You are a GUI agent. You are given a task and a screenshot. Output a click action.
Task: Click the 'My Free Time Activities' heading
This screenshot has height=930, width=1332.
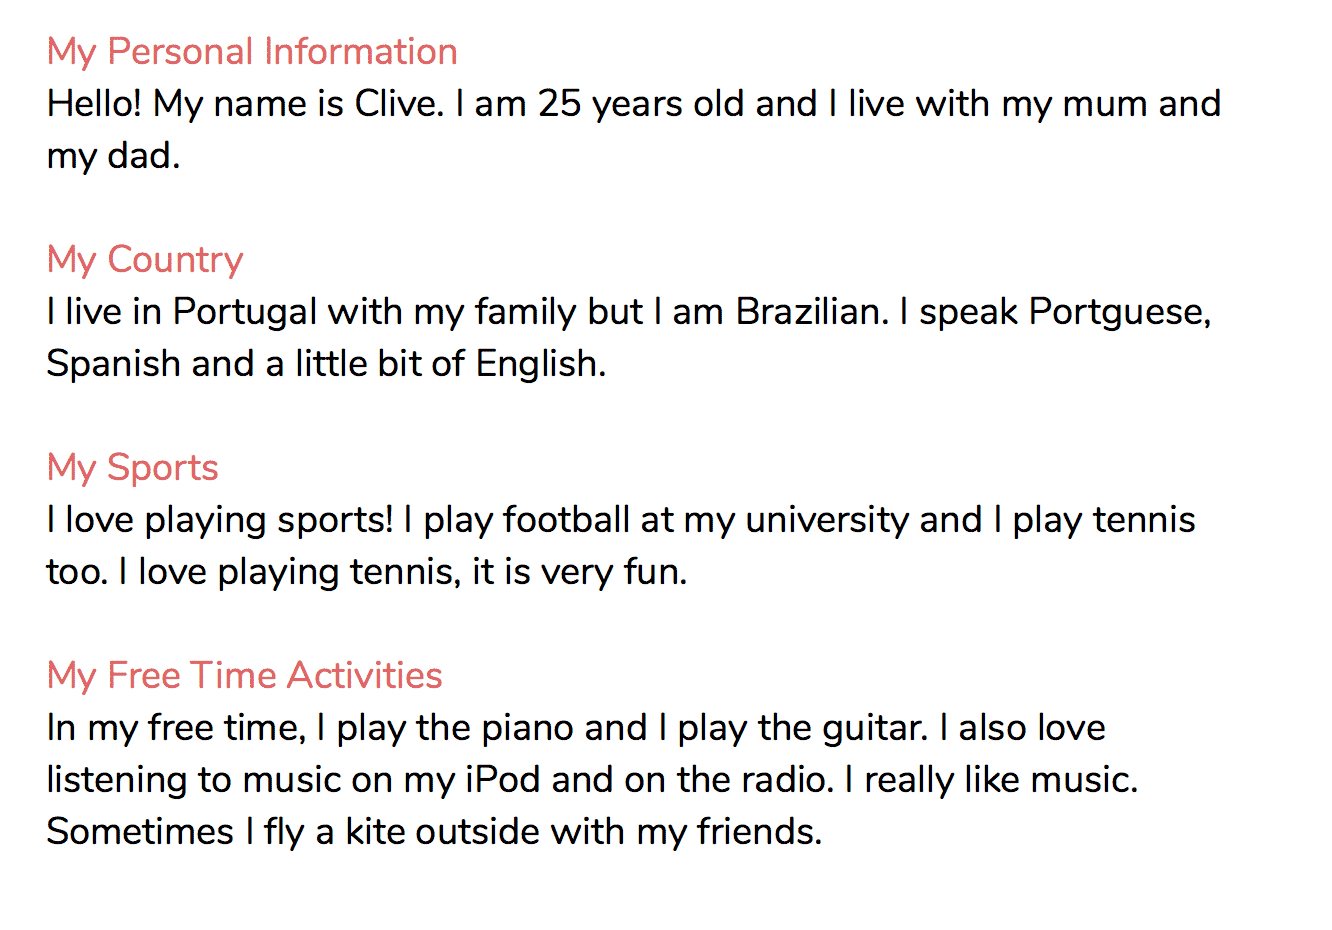(245, 676)
